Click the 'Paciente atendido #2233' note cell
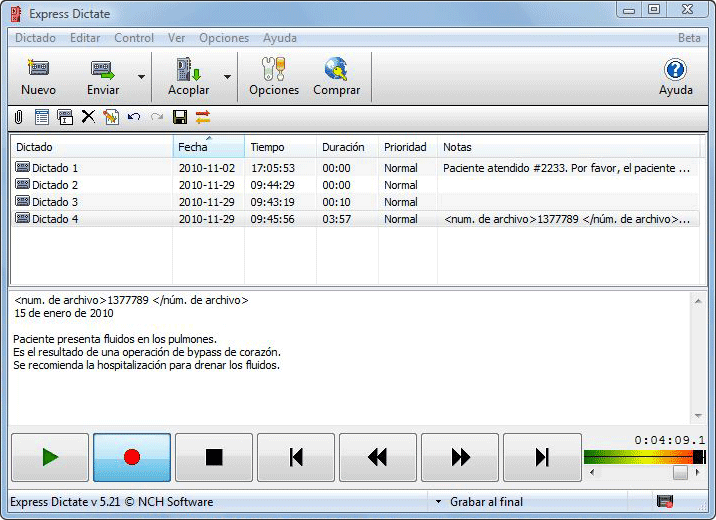This screenshot has height=520, width=716. (x=566, y=168)
